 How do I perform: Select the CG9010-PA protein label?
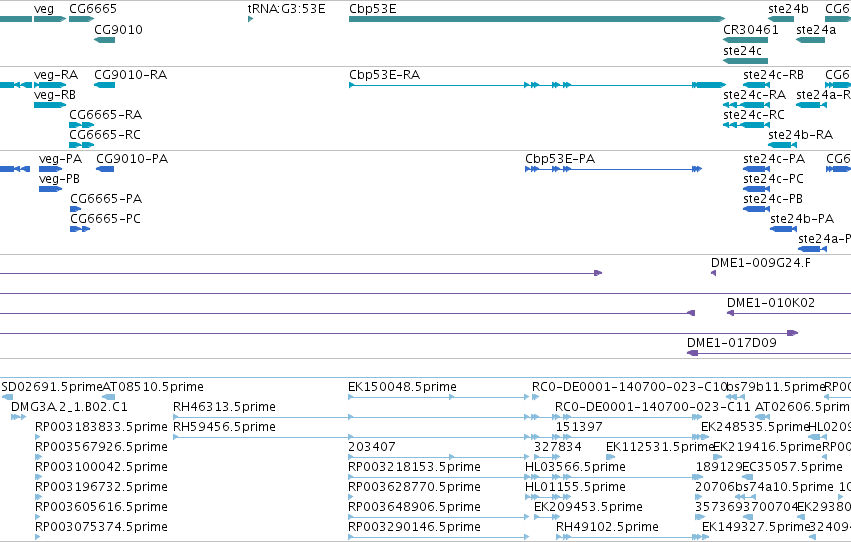pos(132,159)
